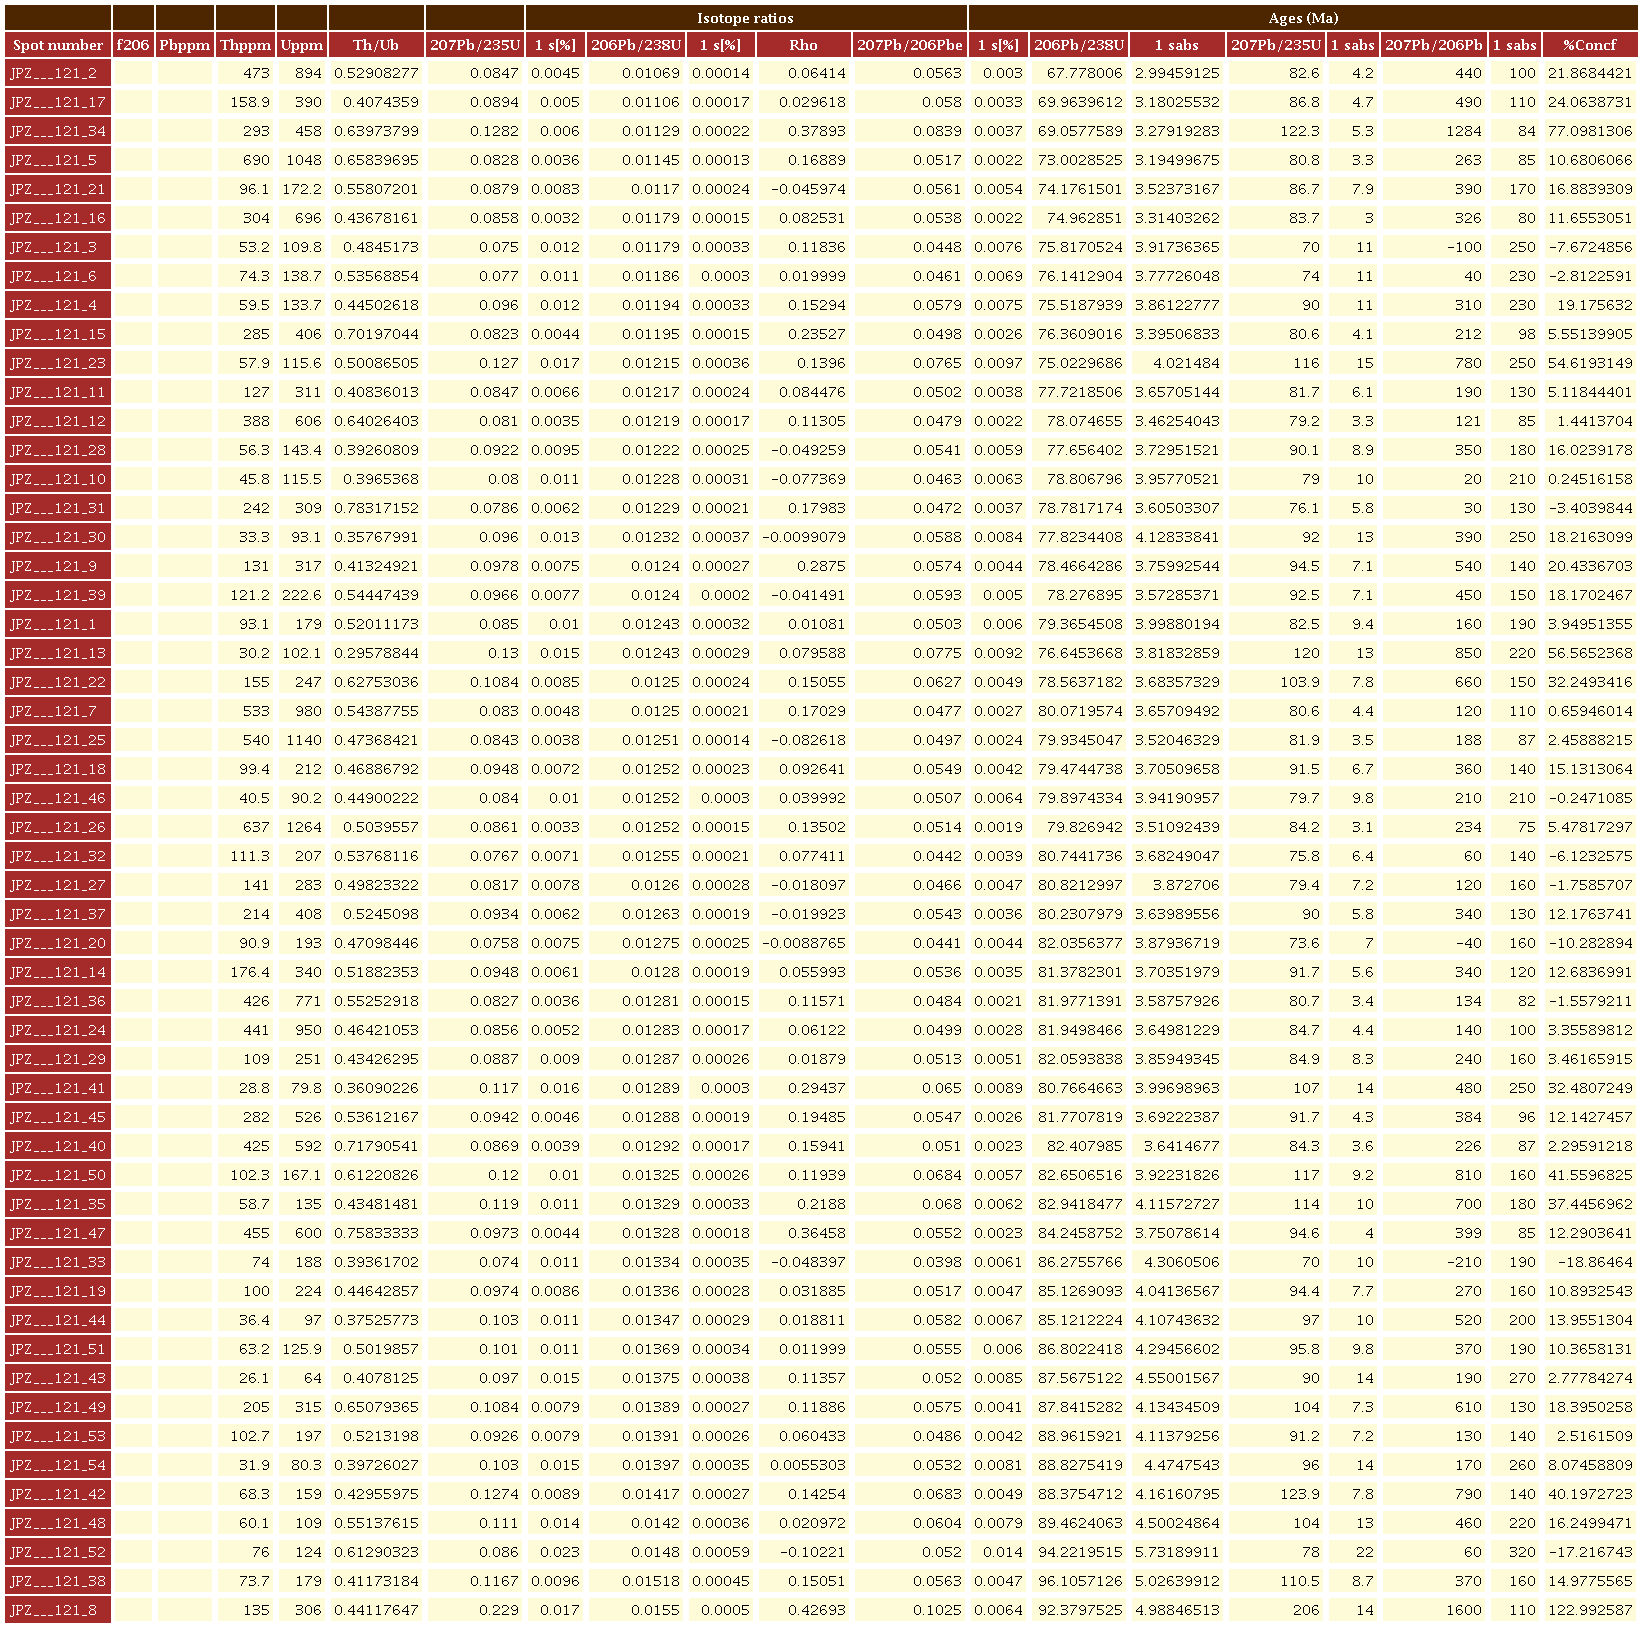
Task: Select the %Concf column header
Action: (1589, 44)
